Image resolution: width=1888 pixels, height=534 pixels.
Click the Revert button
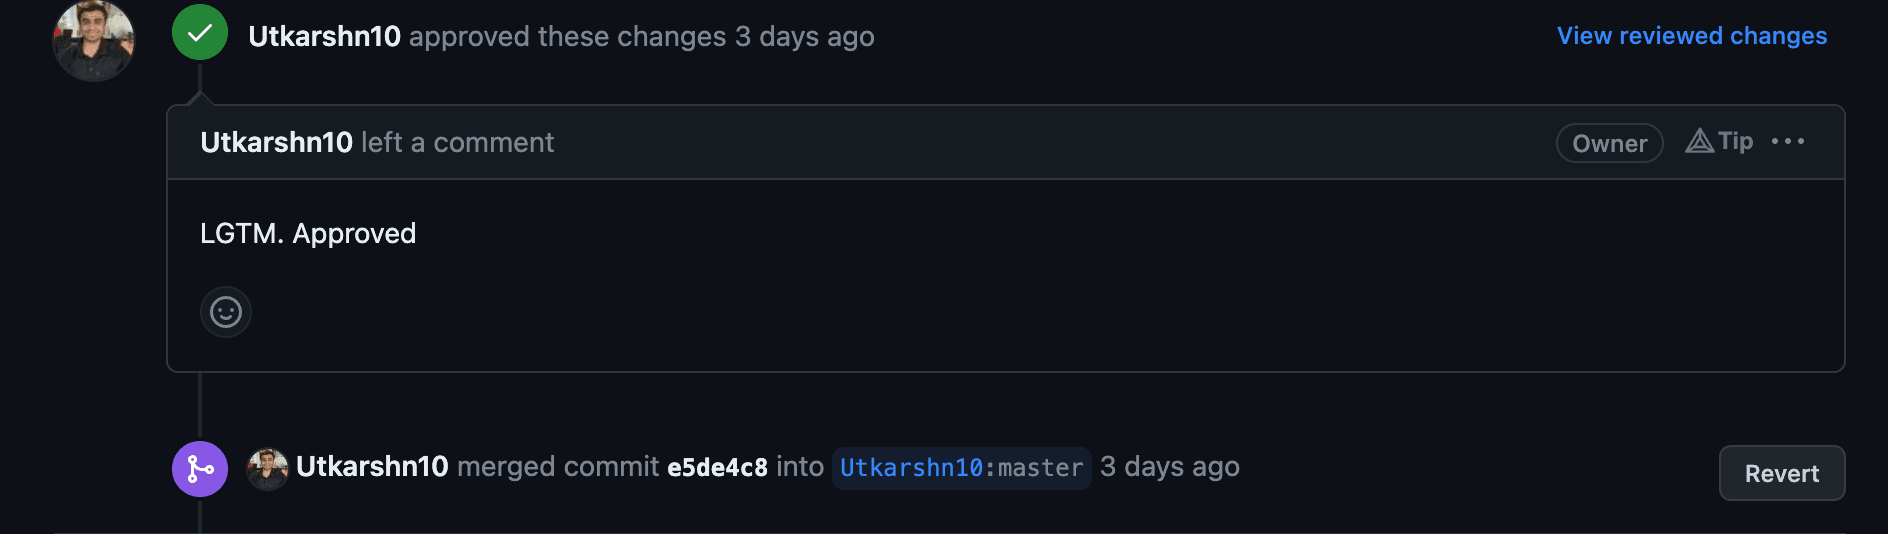pos(1782,473)
